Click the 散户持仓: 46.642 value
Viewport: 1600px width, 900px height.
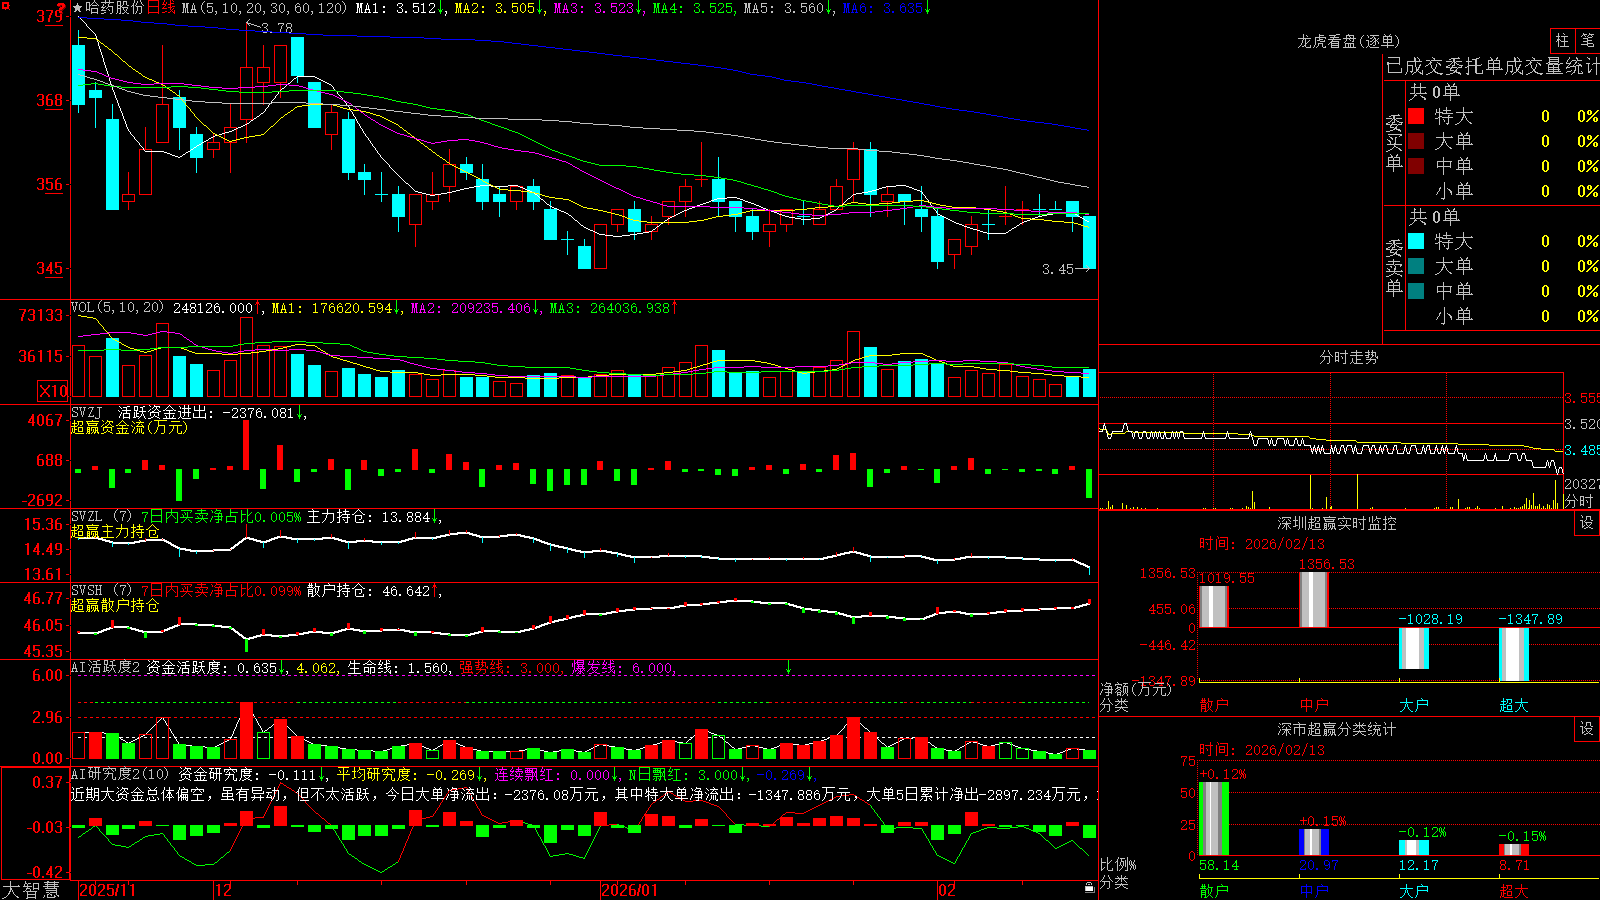pyautogui.click(x=369, y=591)
